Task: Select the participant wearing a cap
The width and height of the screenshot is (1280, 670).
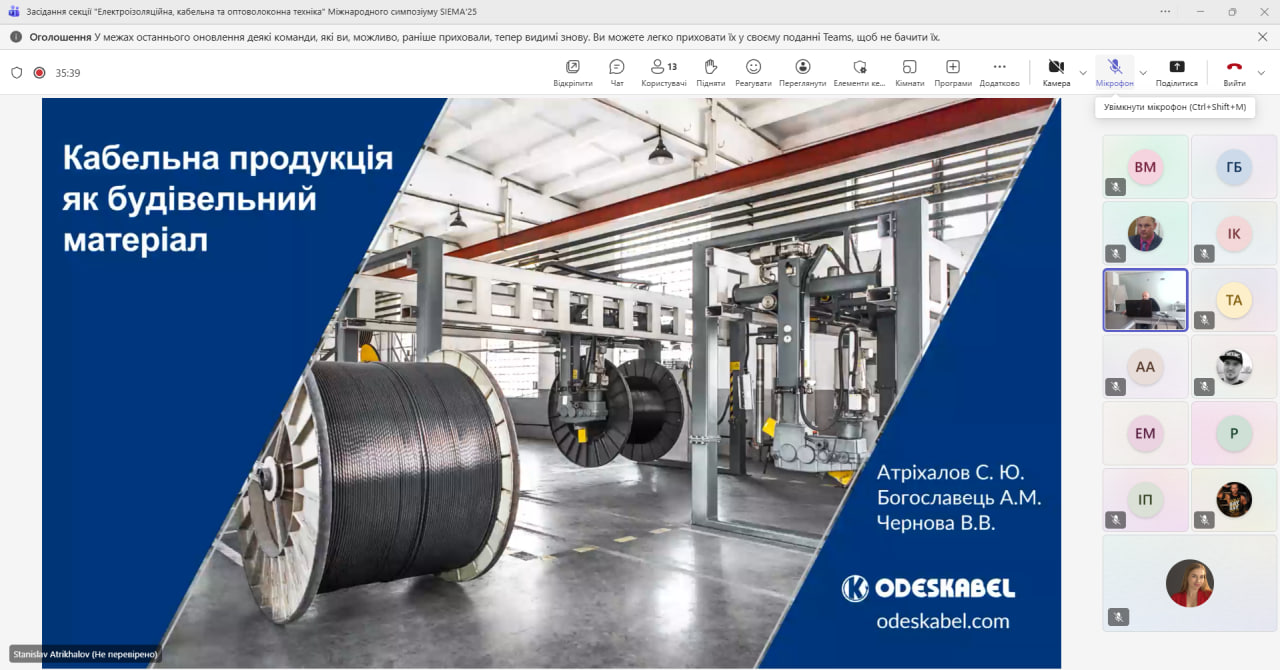Action: (x=1234, y=366)
